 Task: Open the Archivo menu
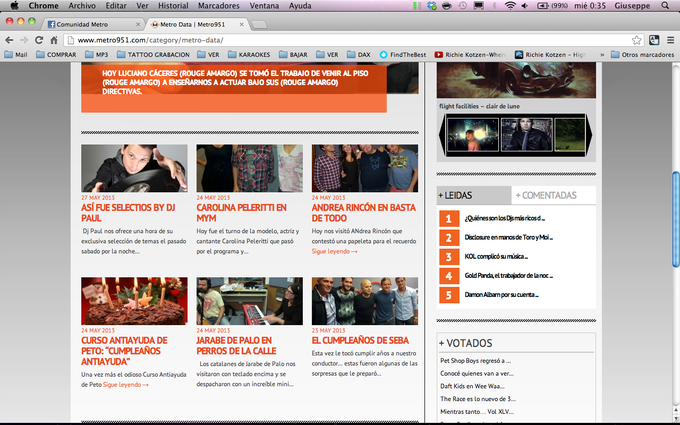[x=82, y=6]
